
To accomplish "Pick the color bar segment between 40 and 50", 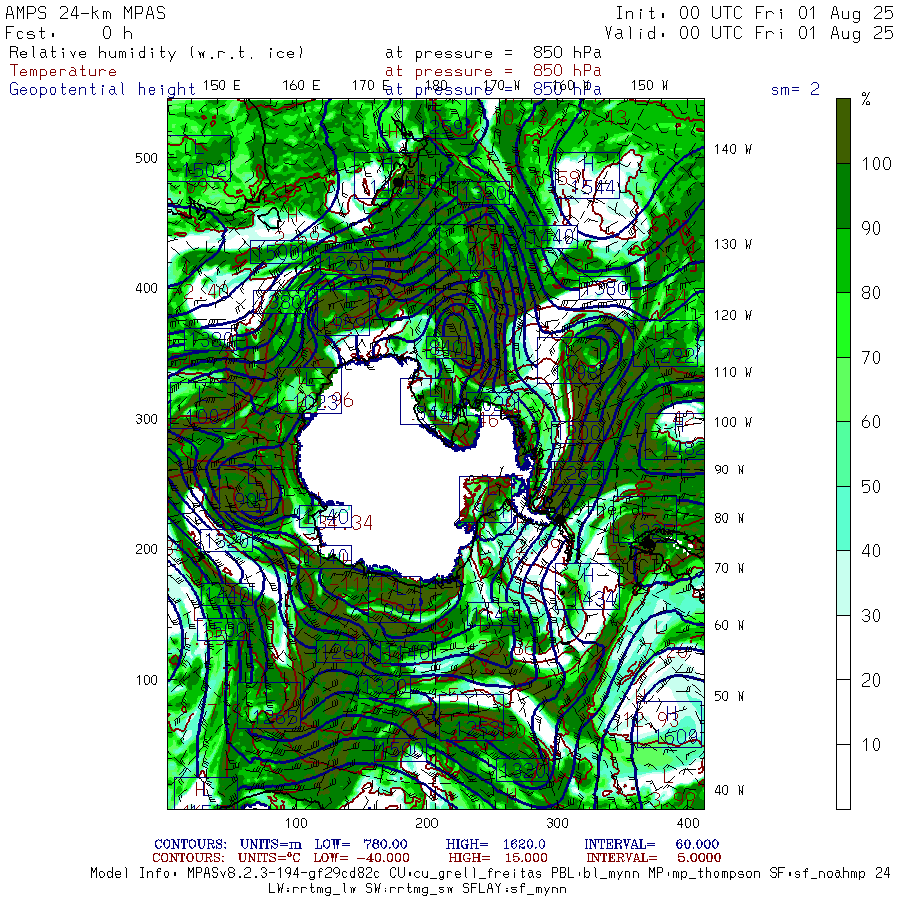I will point(843,519).
